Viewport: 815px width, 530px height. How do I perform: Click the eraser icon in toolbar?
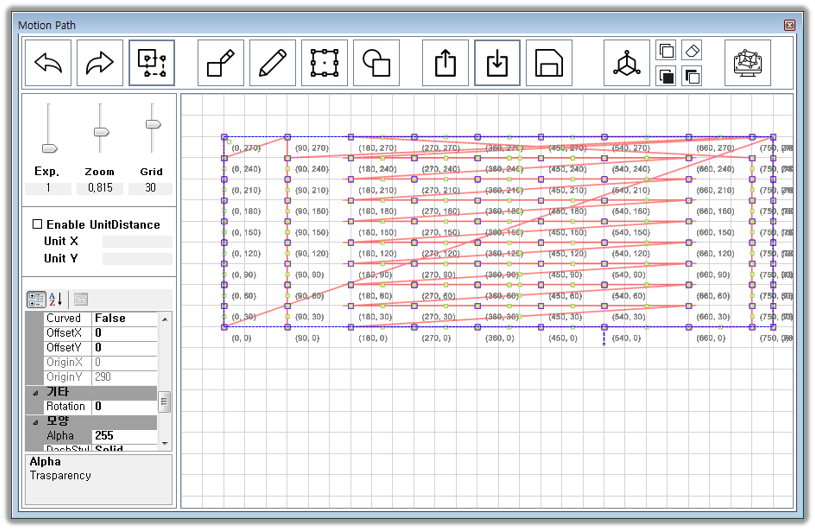coord(691,50)
